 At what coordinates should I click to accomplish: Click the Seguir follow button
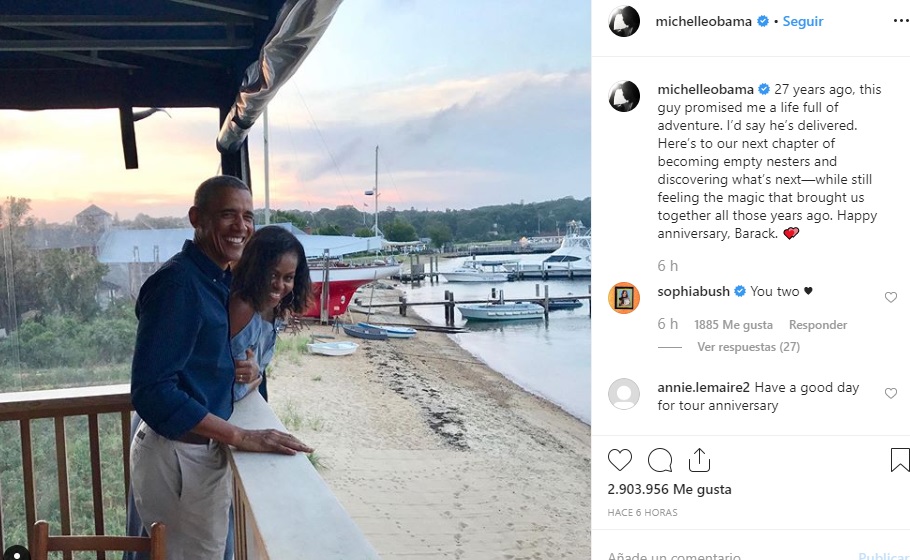[x=802, y=21]
